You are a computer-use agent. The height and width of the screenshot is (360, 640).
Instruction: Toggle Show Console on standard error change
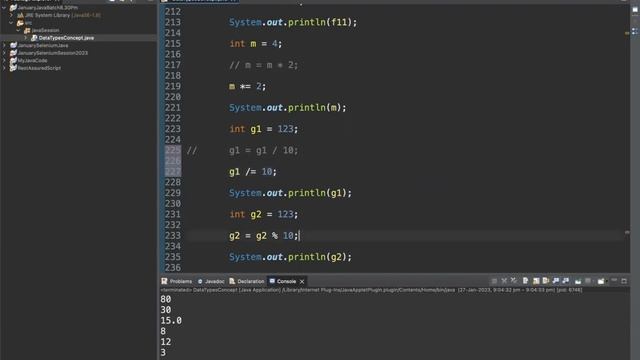[565, 281]
